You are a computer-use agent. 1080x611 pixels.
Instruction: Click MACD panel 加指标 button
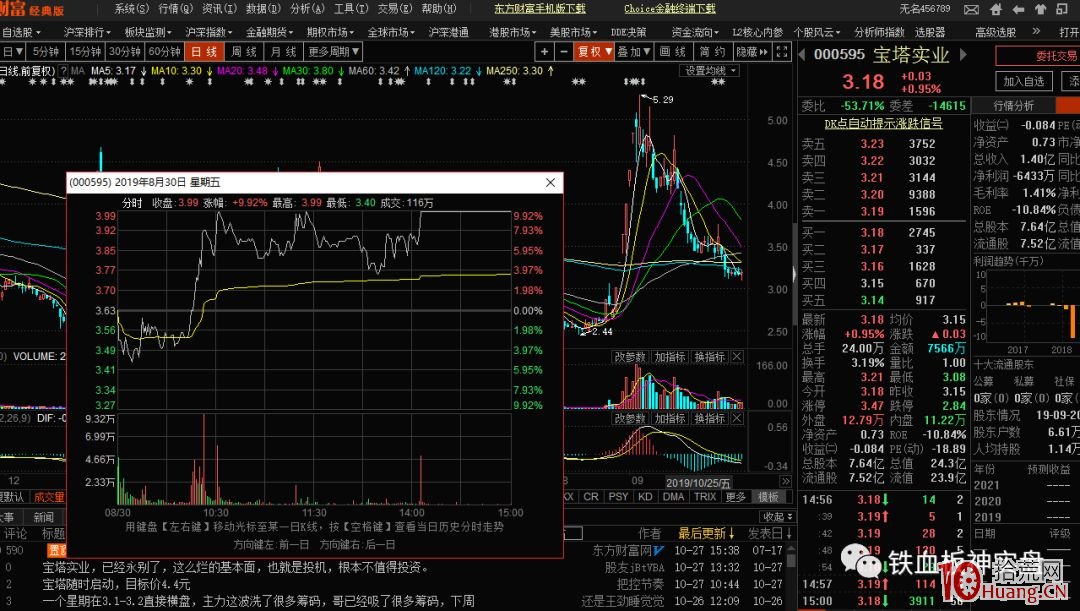(x=669, y=418)
